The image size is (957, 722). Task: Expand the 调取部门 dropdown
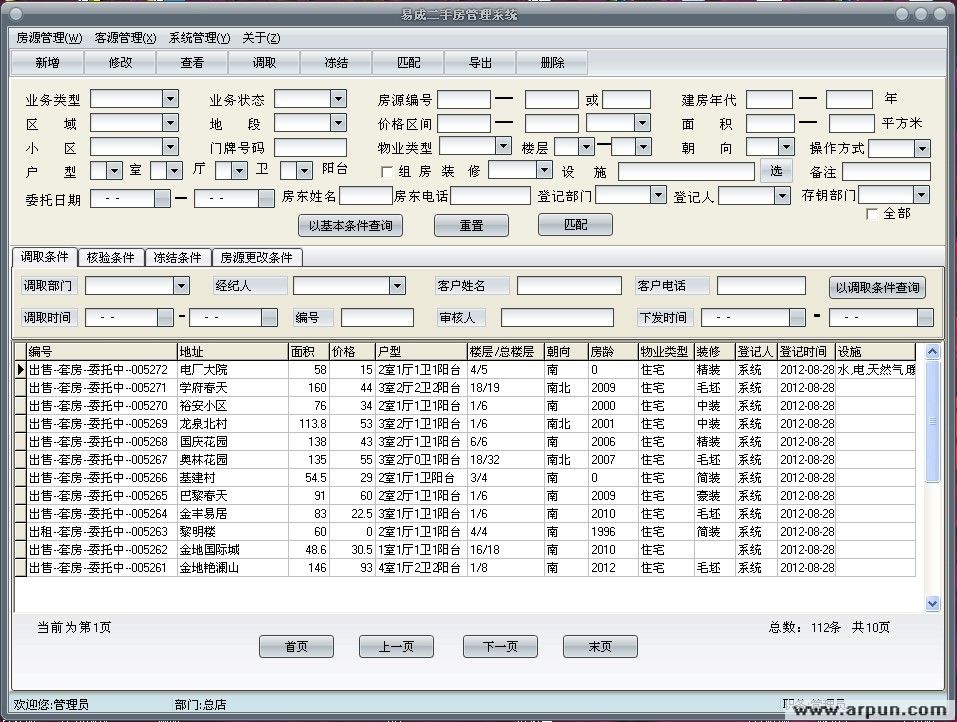(181, 286)
